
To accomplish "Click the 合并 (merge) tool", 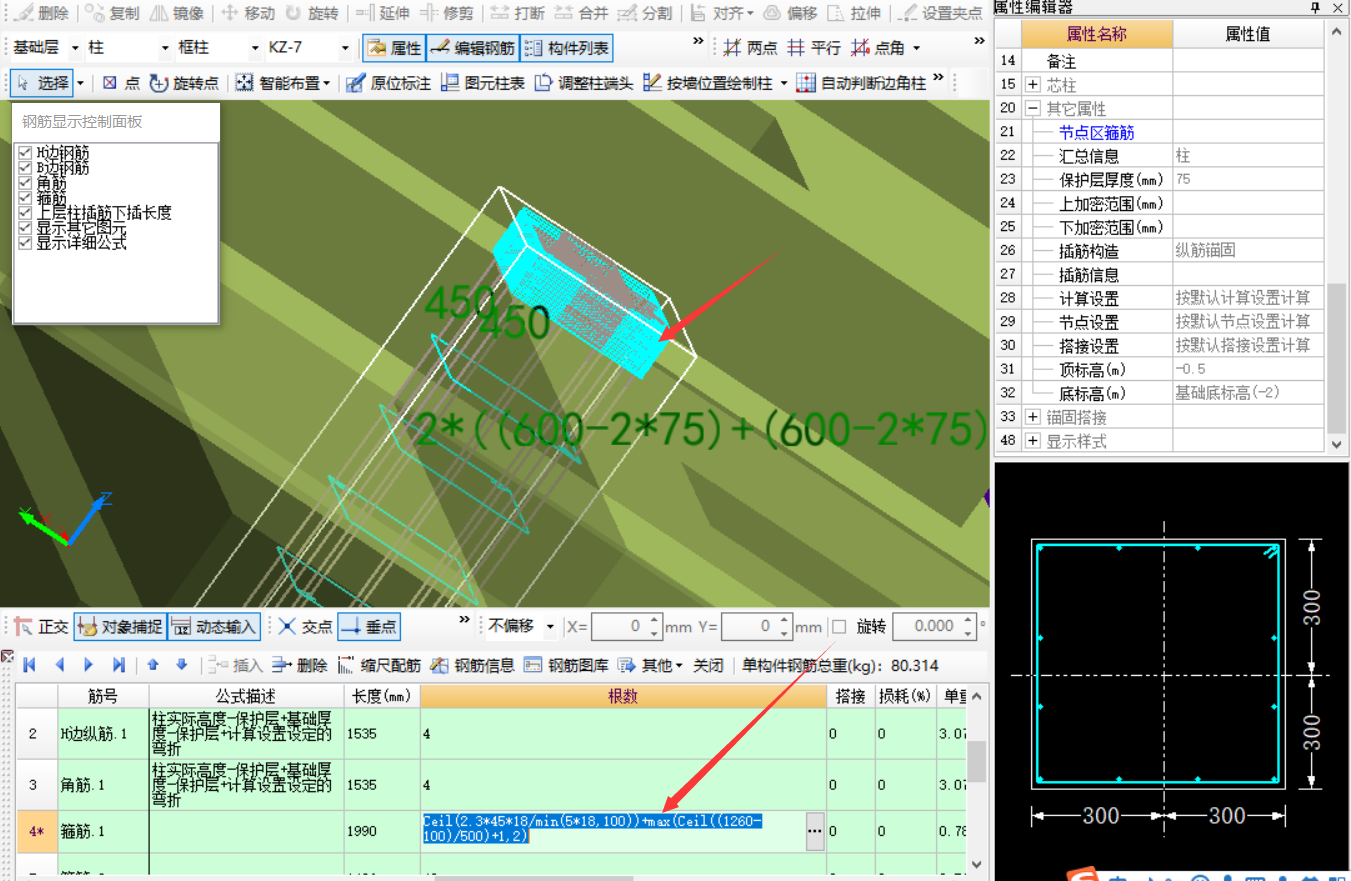I will pyautogui.click(x=581, y=13).
